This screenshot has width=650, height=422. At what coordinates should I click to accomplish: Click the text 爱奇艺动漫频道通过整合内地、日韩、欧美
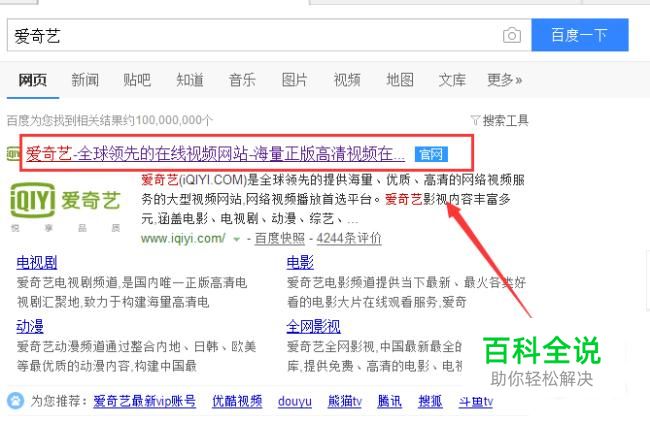click(x=136, y=346)
